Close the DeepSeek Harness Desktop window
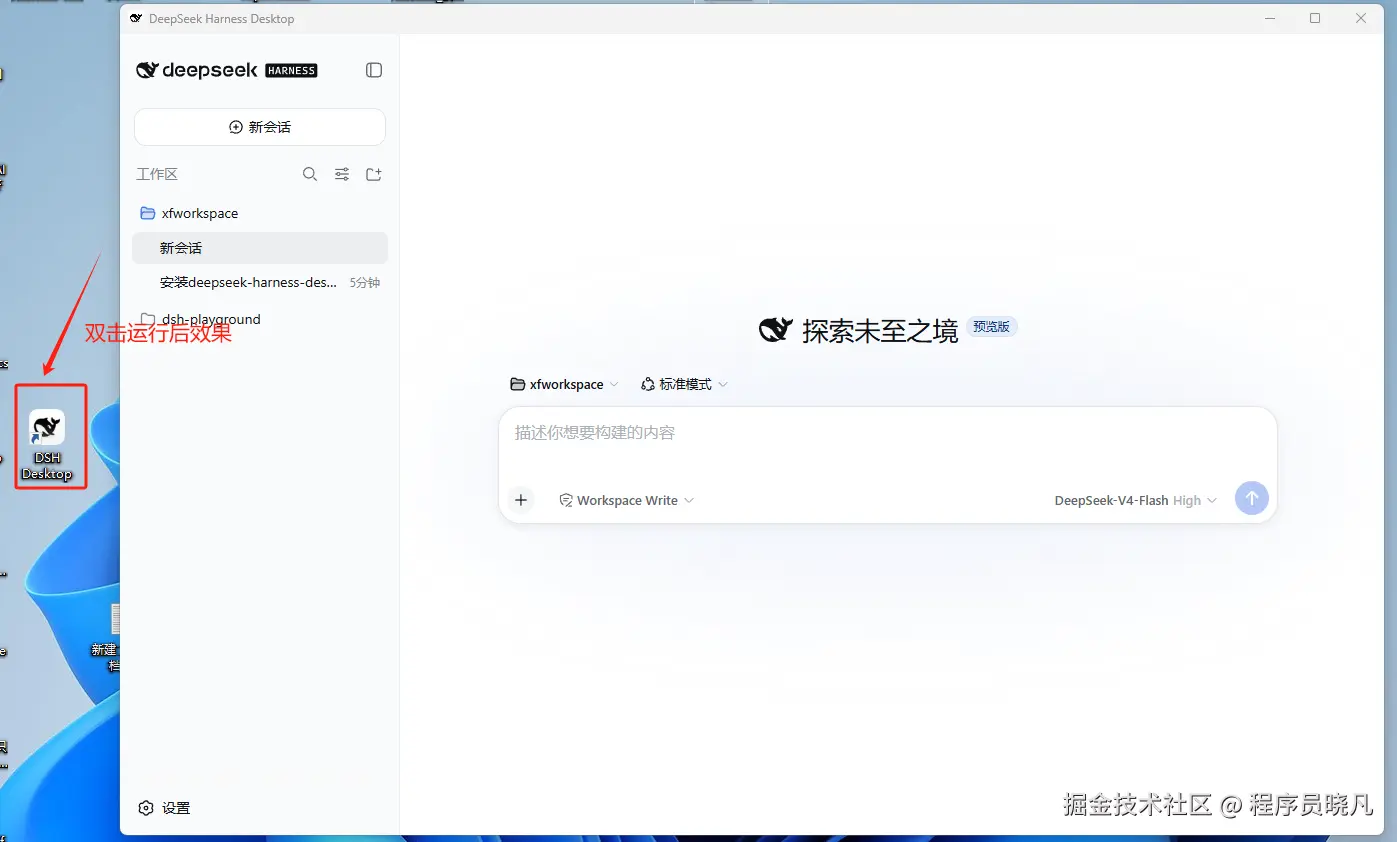The width and height of the screenshot is (1397, 842). click(x=1361, y=18)
